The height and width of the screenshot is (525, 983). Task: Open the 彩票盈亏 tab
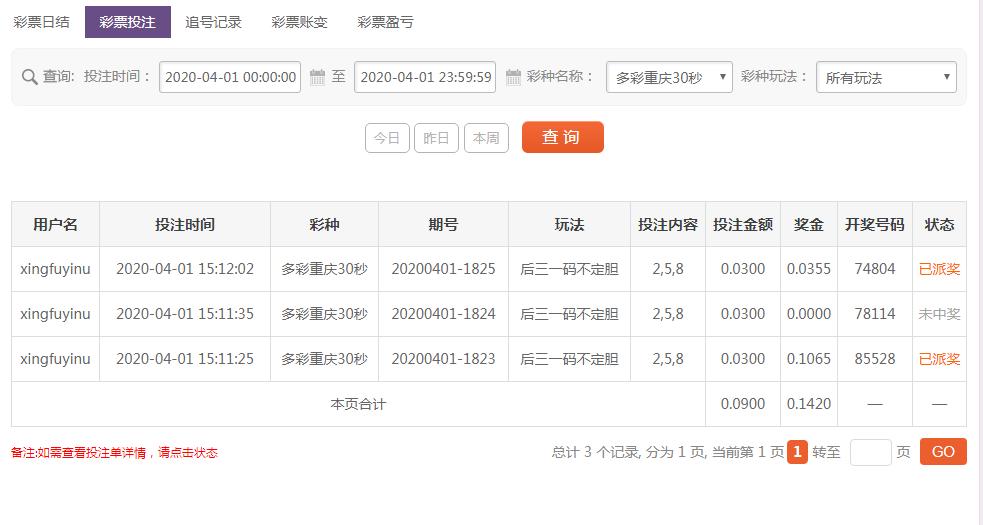pyautogui.click(x=385, y=21)
